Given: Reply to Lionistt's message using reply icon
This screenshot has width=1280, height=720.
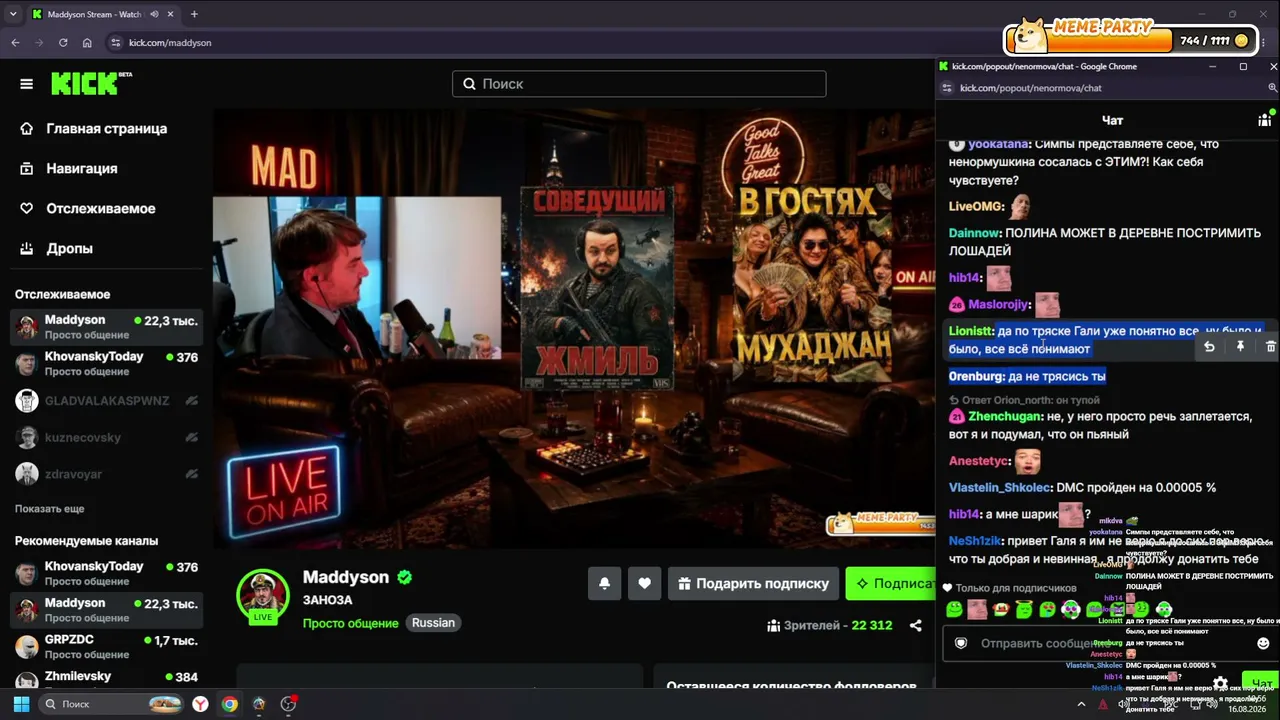Looking at the screenshot, I should (x=1209, y=347).
